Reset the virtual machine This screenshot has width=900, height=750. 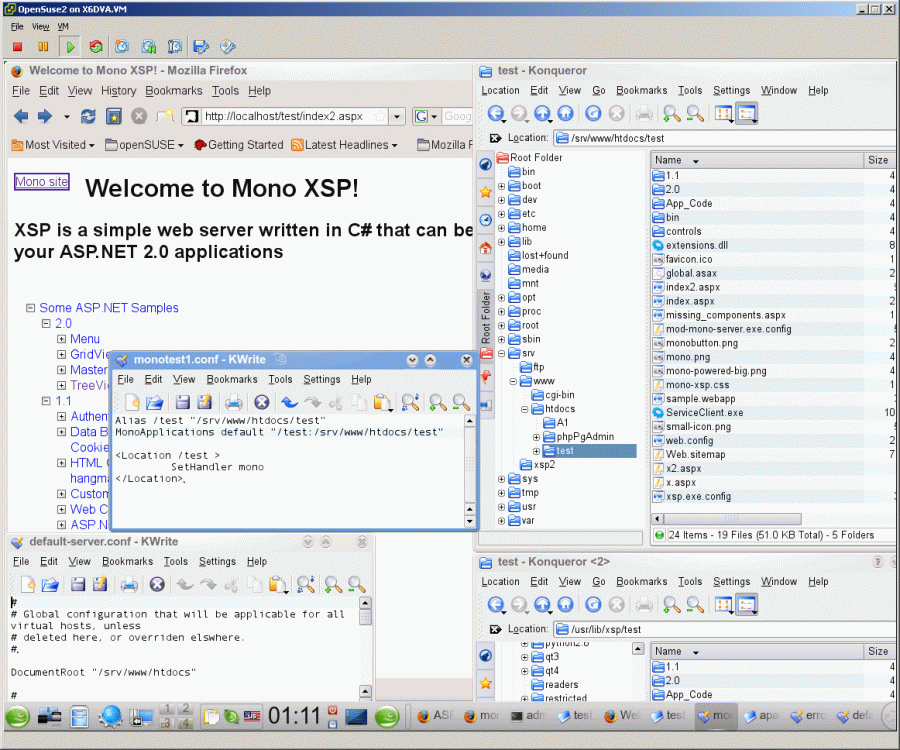point(96,47)
